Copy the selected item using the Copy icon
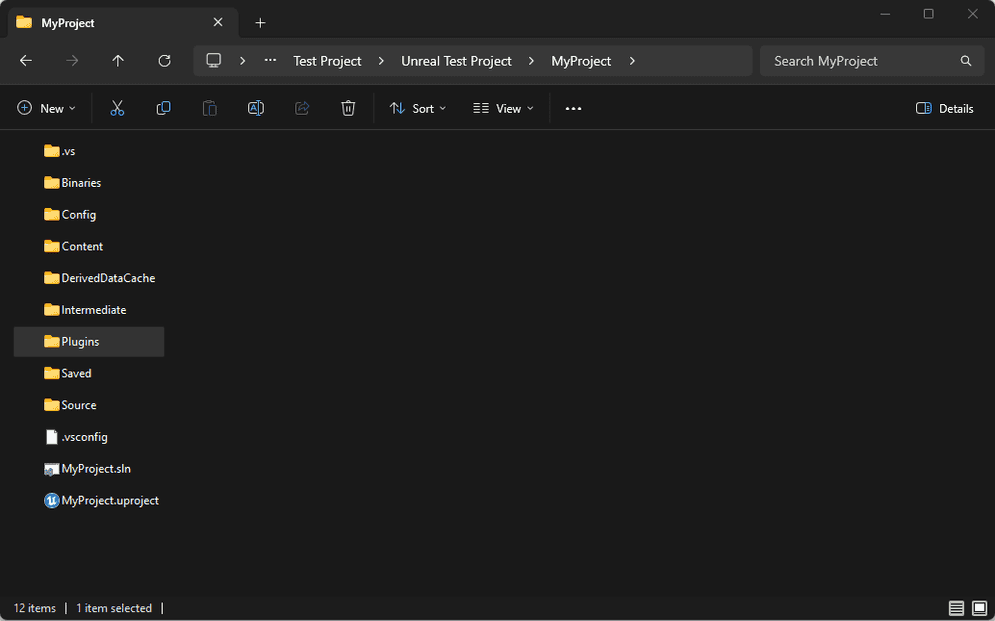 click(163, 107)
